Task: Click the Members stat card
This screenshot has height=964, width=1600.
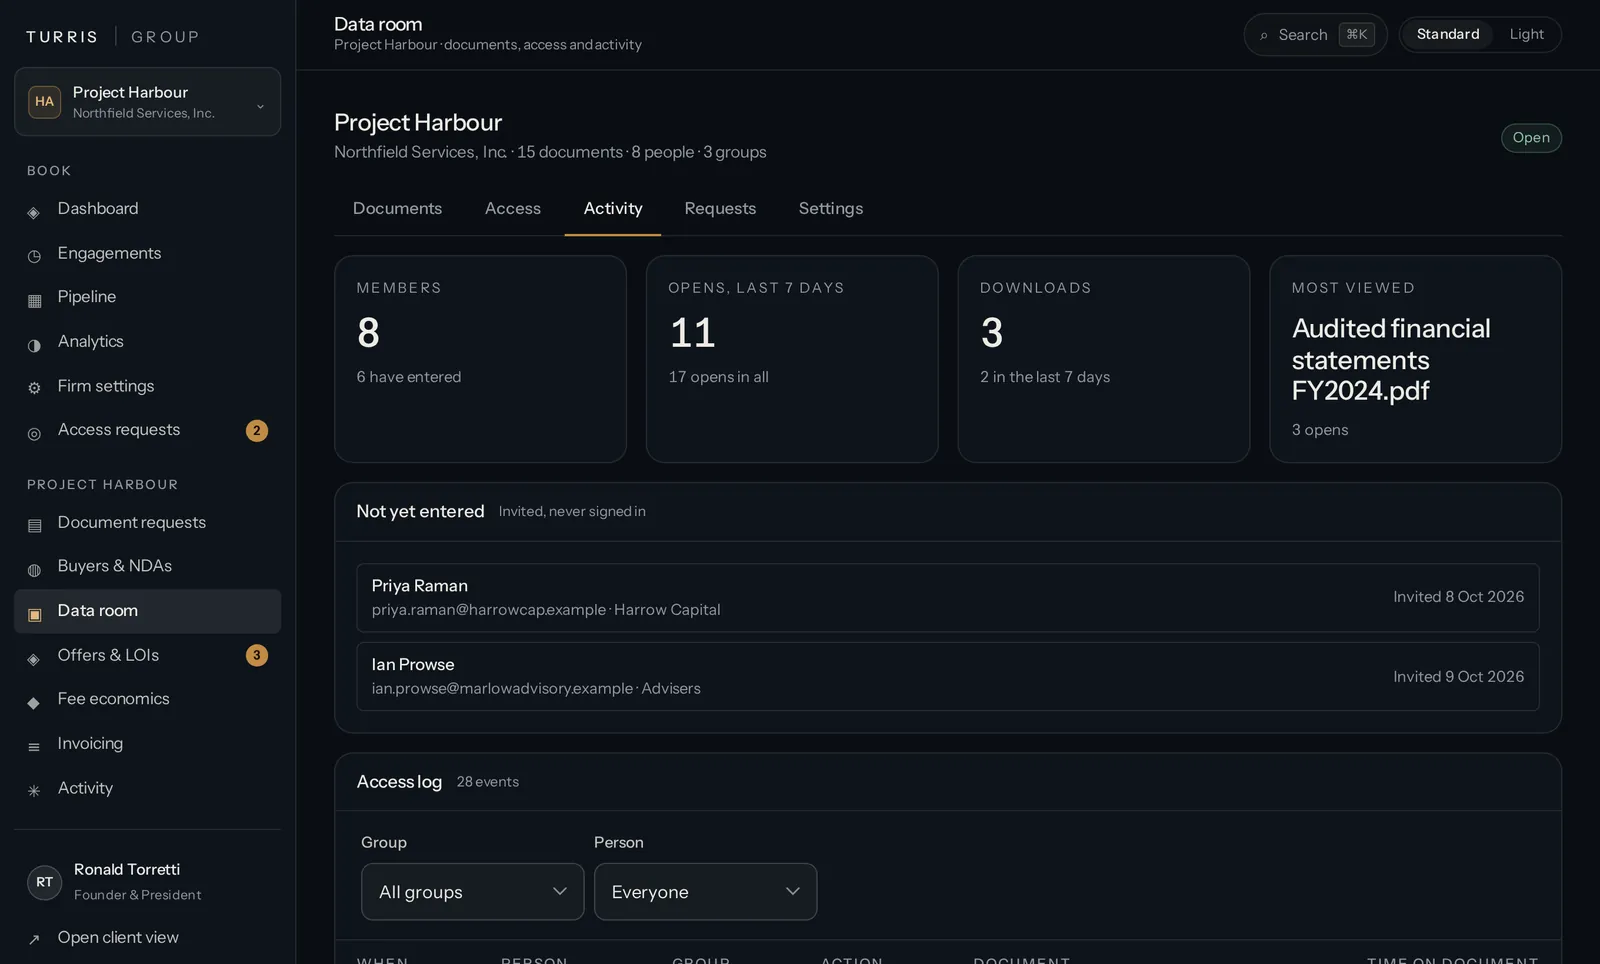Action: [480, 359]
